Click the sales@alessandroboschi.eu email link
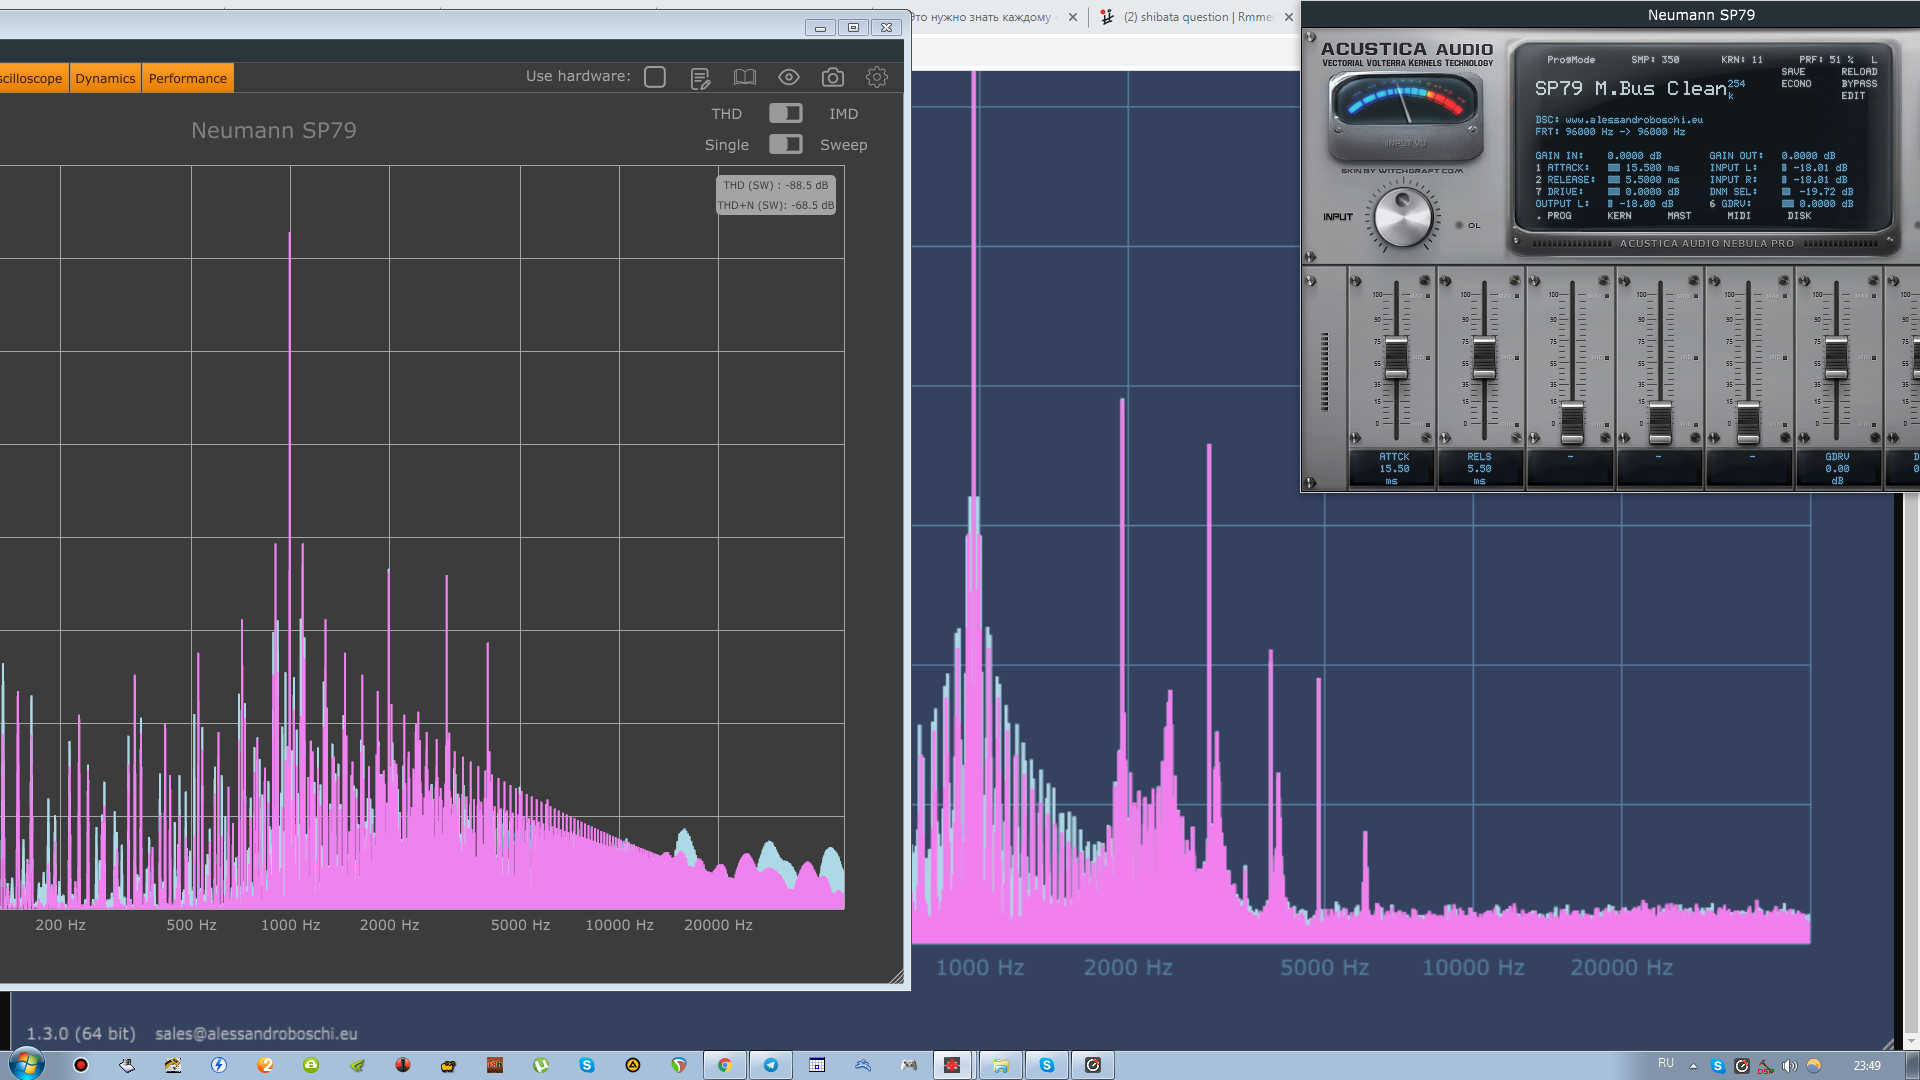Image resolution: width=1920 pixels, height=1080 pixels. [x=256, y=1034]
